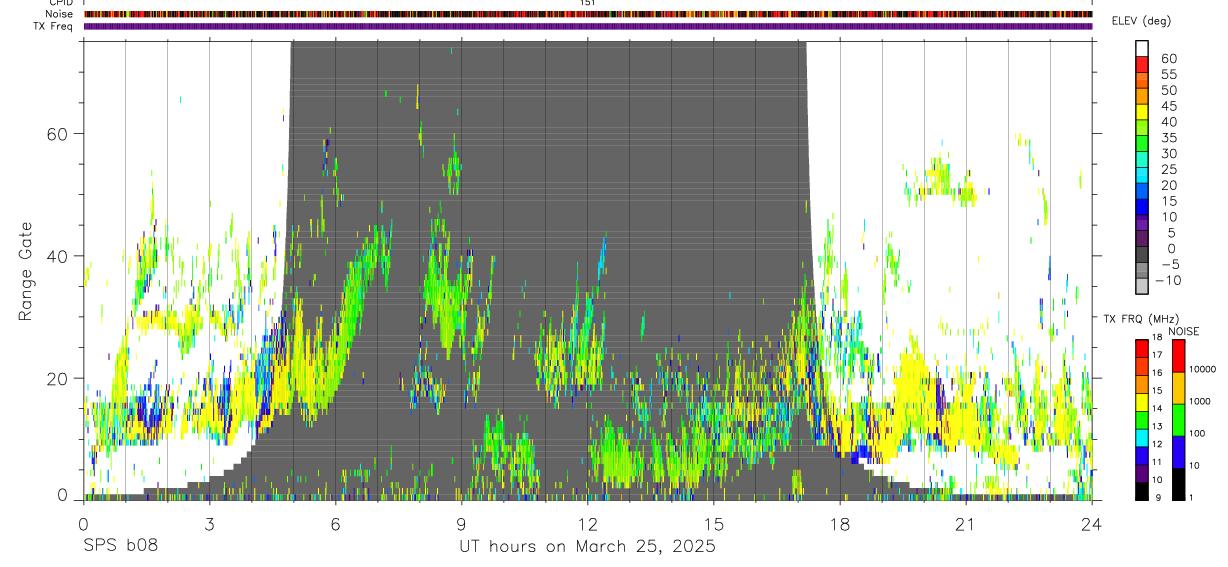
Task: Select the green 100 noise legend block
Action: [1176, 419]
